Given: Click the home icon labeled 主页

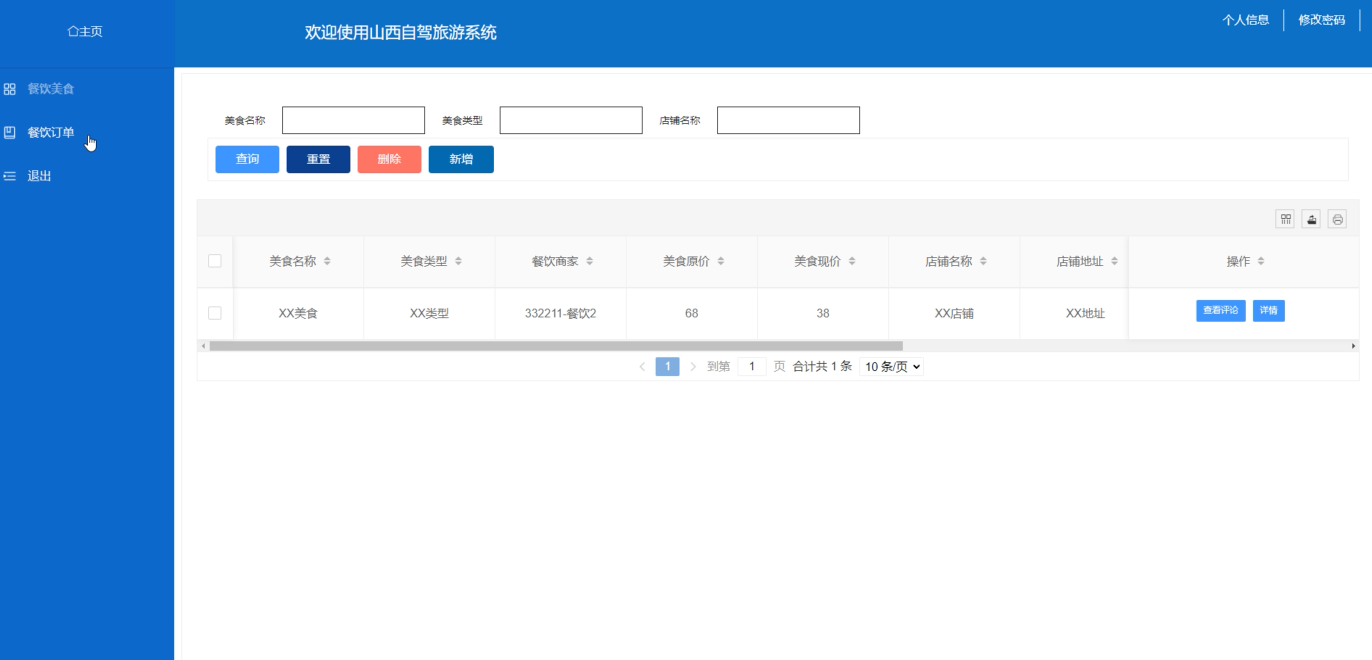Looking at the screenshot, I should click(73, 32).
